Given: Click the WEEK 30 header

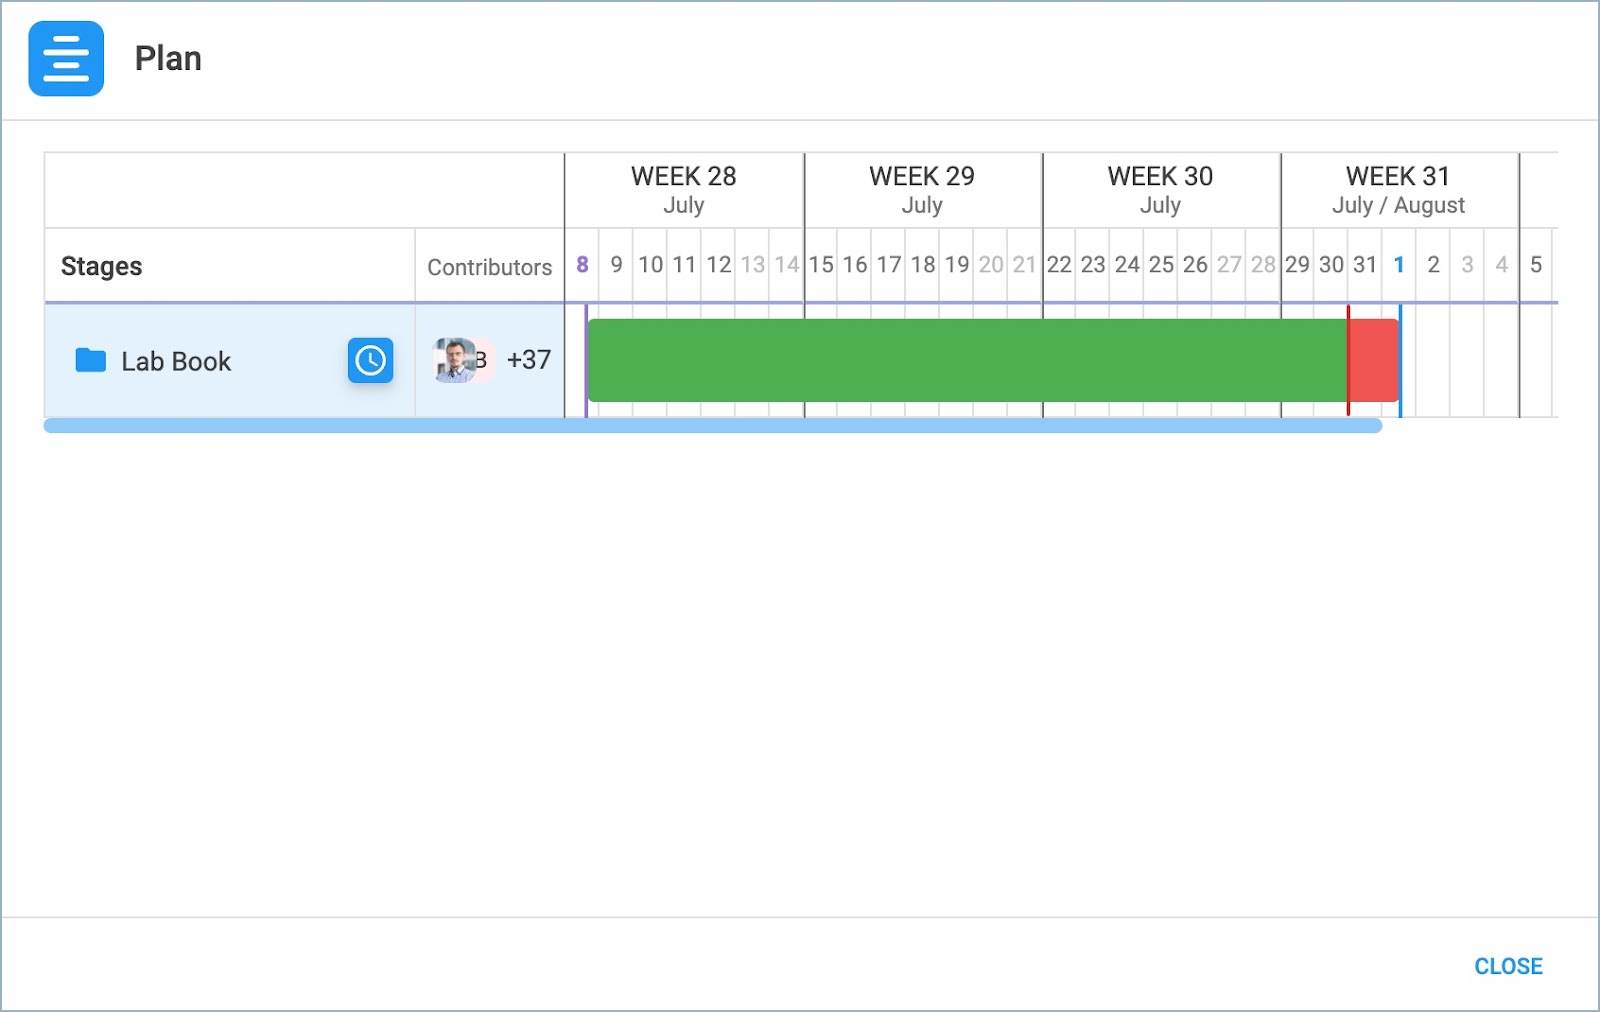Looking at the screenshot, I should [x=1160, y=190].
